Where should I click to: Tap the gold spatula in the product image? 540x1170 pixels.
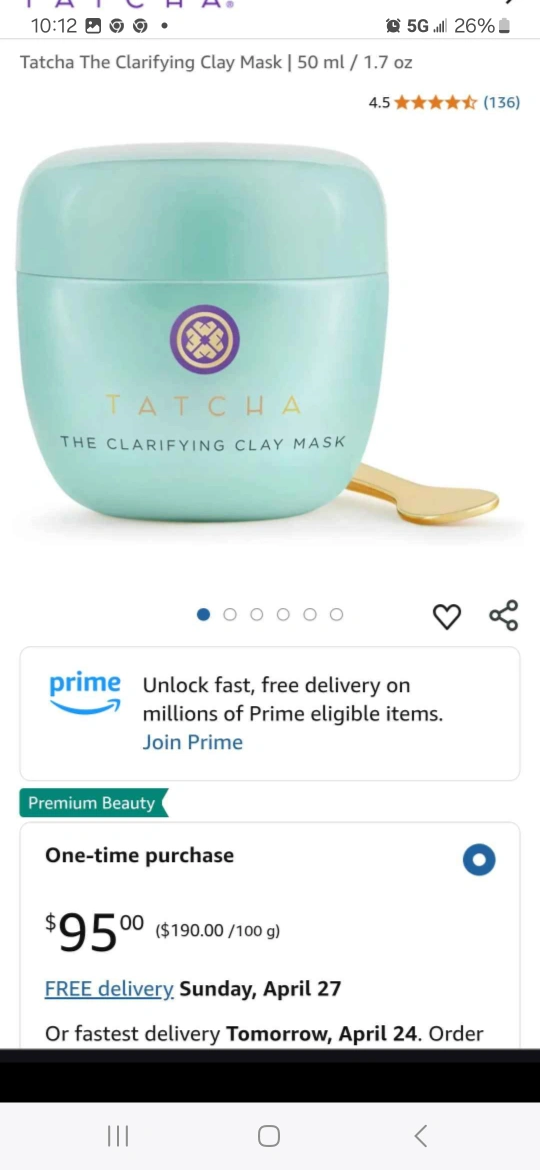(x=424, y=493)
